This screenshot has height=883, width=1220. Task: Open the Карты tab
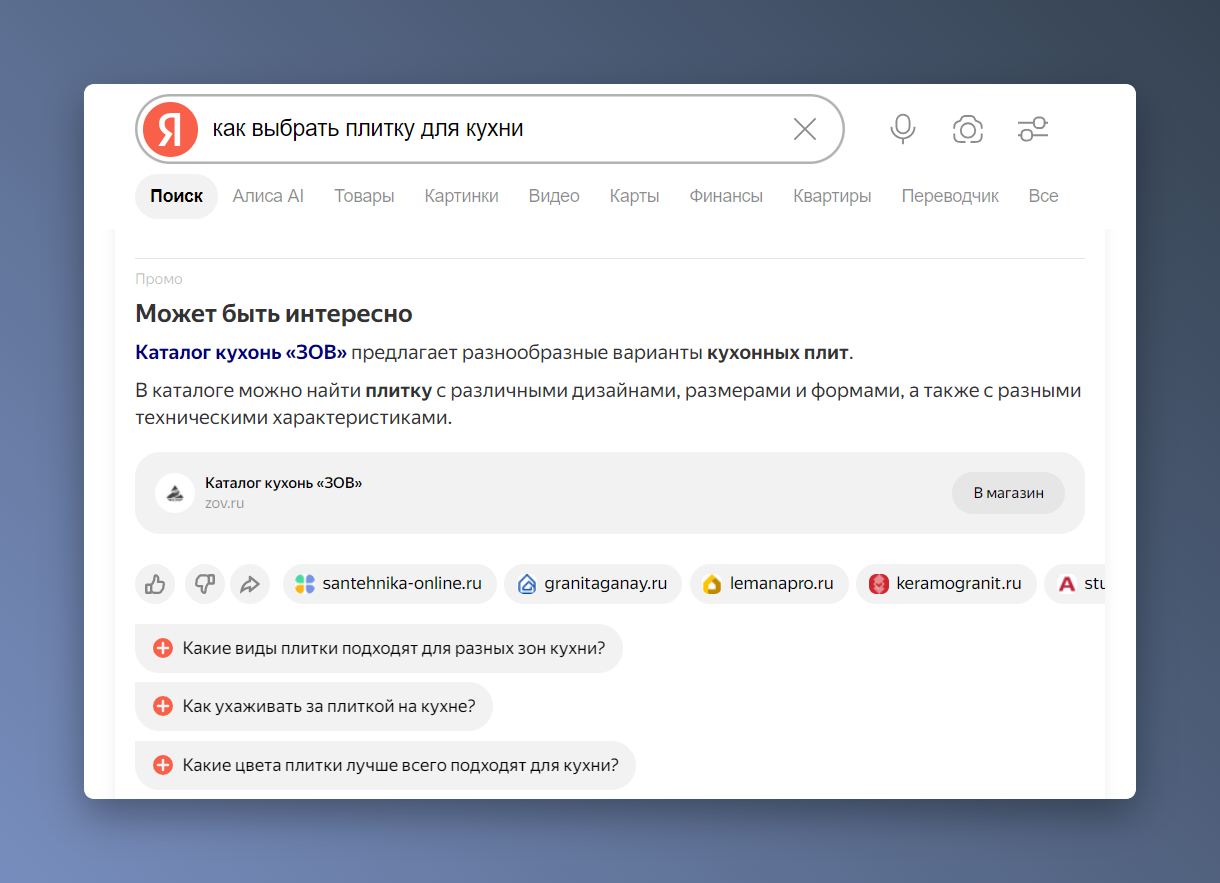[634, 196]
